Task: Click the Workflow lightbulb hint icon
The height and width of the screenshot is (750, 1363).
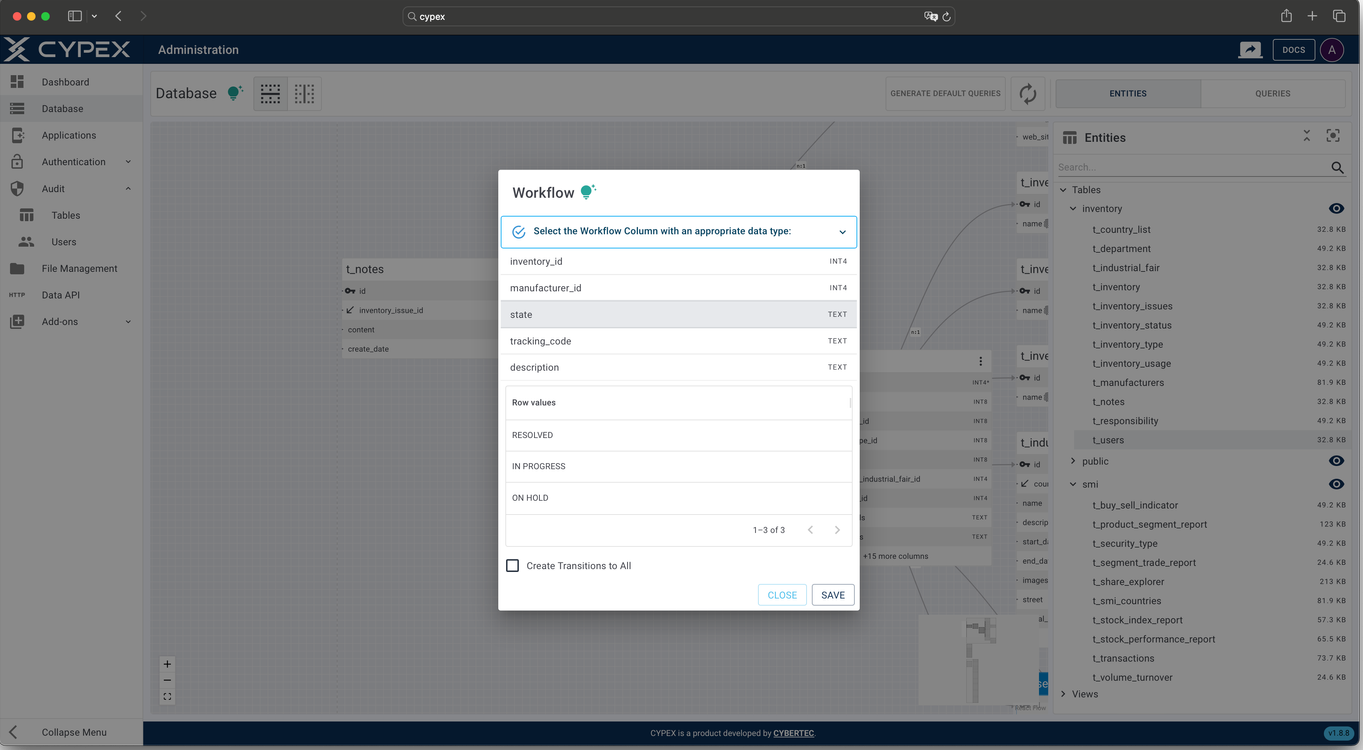Action: pyautogui.click(x=588, y=192)
